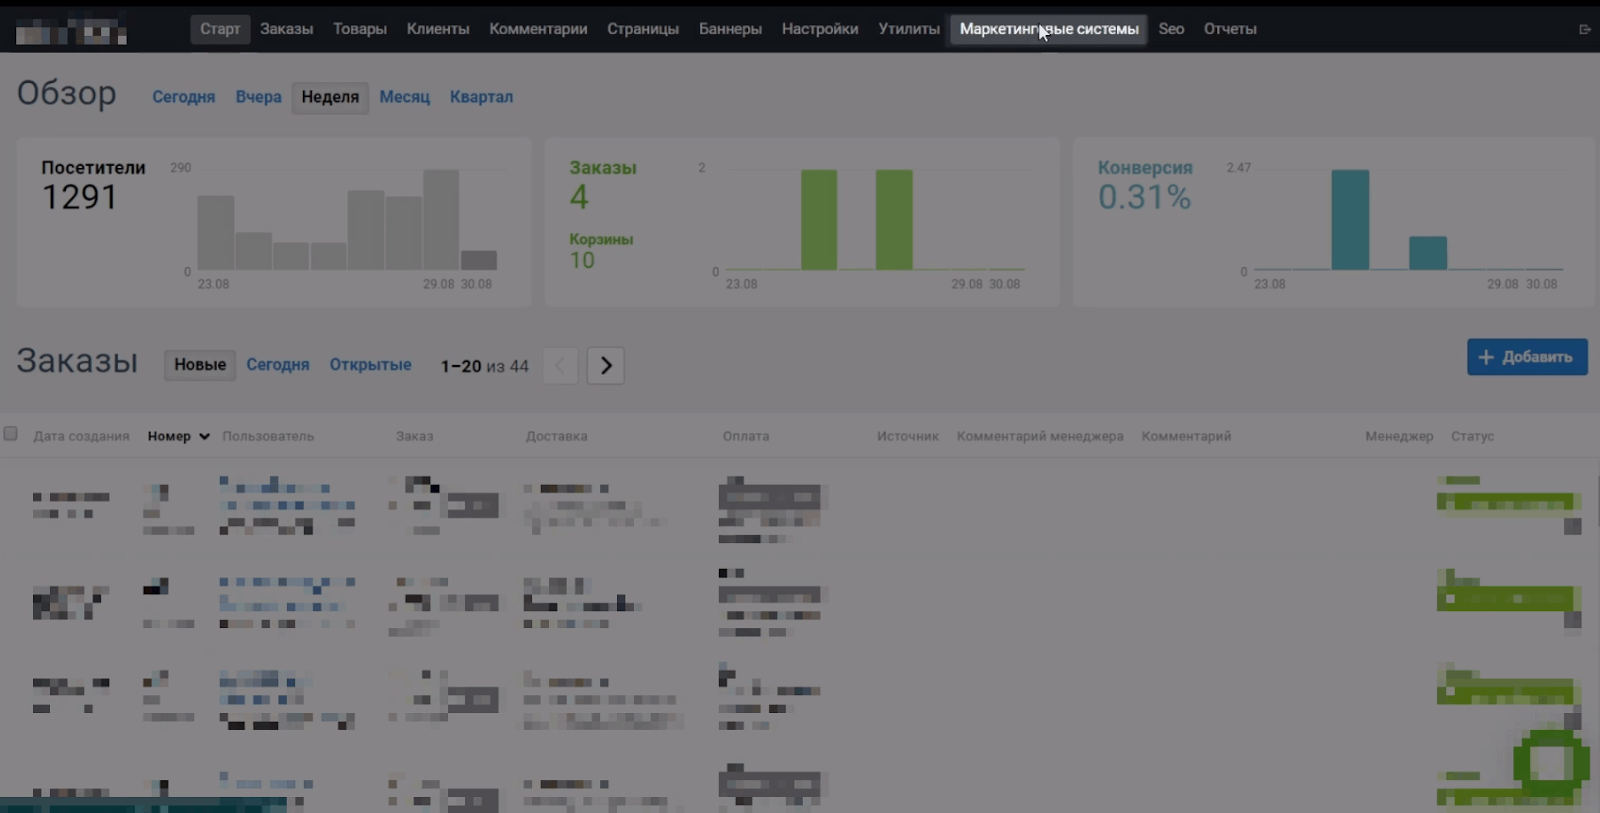Go to next page of orders
This screenshot has height=813, width=1600.
[x=606, y=366]
